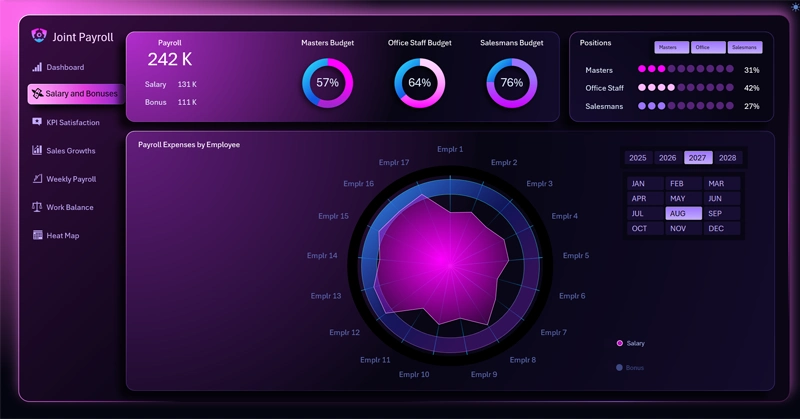Switch to Work Balance page
This screenshot has height=419, width=800.
point(70,207)
